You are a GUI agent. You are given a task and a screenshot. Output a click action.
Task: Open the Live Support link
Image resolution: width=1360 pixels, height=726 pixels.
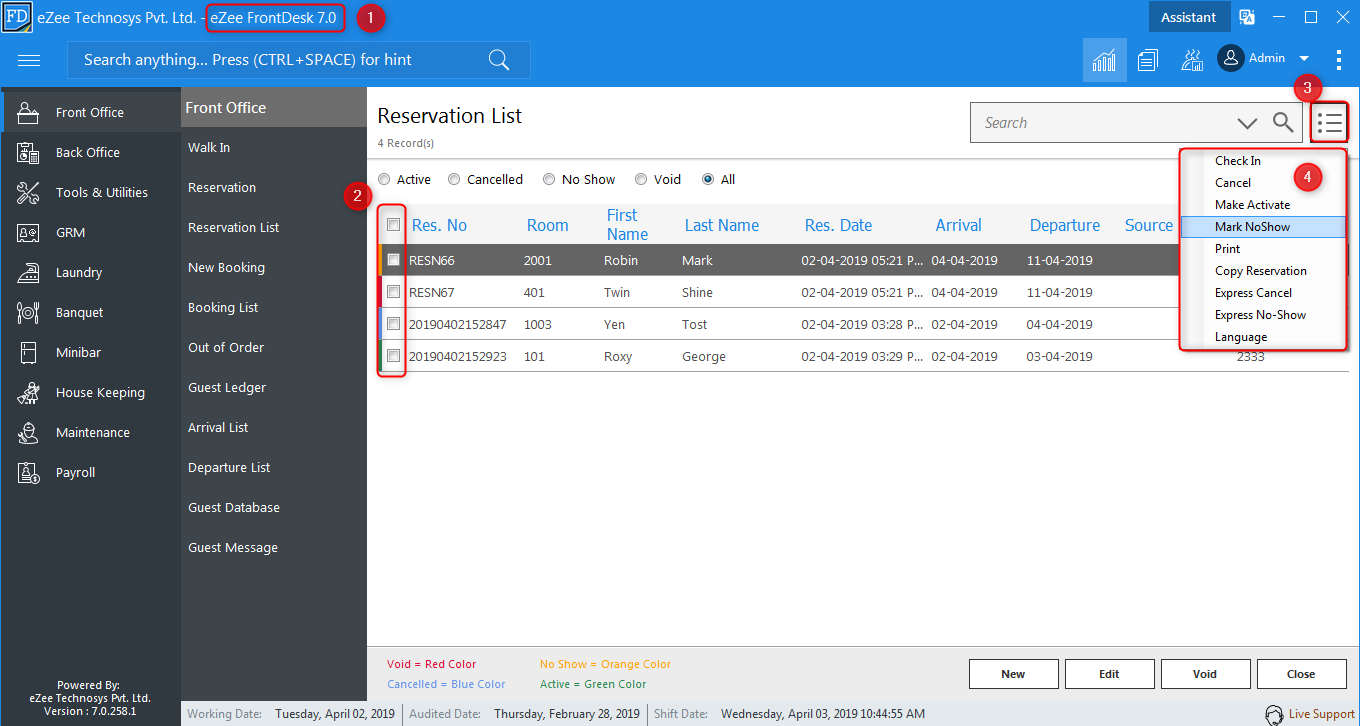[x=1321, y=714]
